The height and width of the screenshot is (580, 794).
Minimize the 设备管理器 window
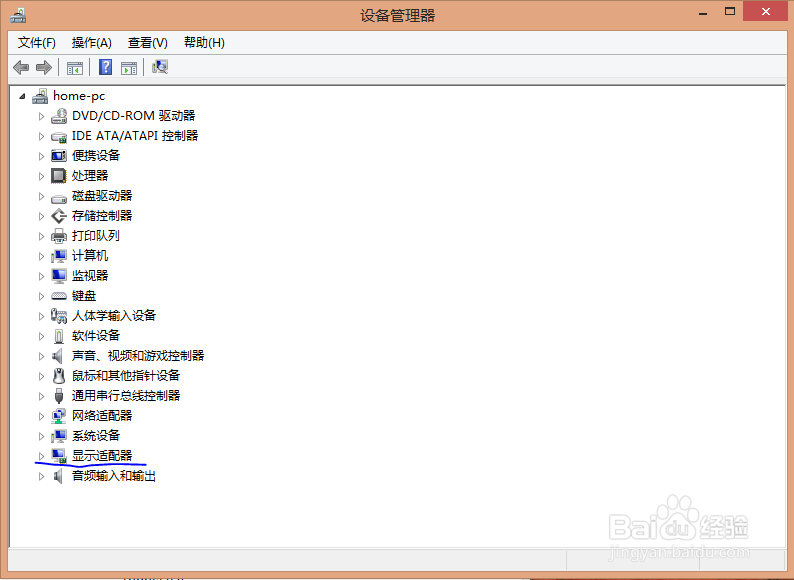[703, 12]
